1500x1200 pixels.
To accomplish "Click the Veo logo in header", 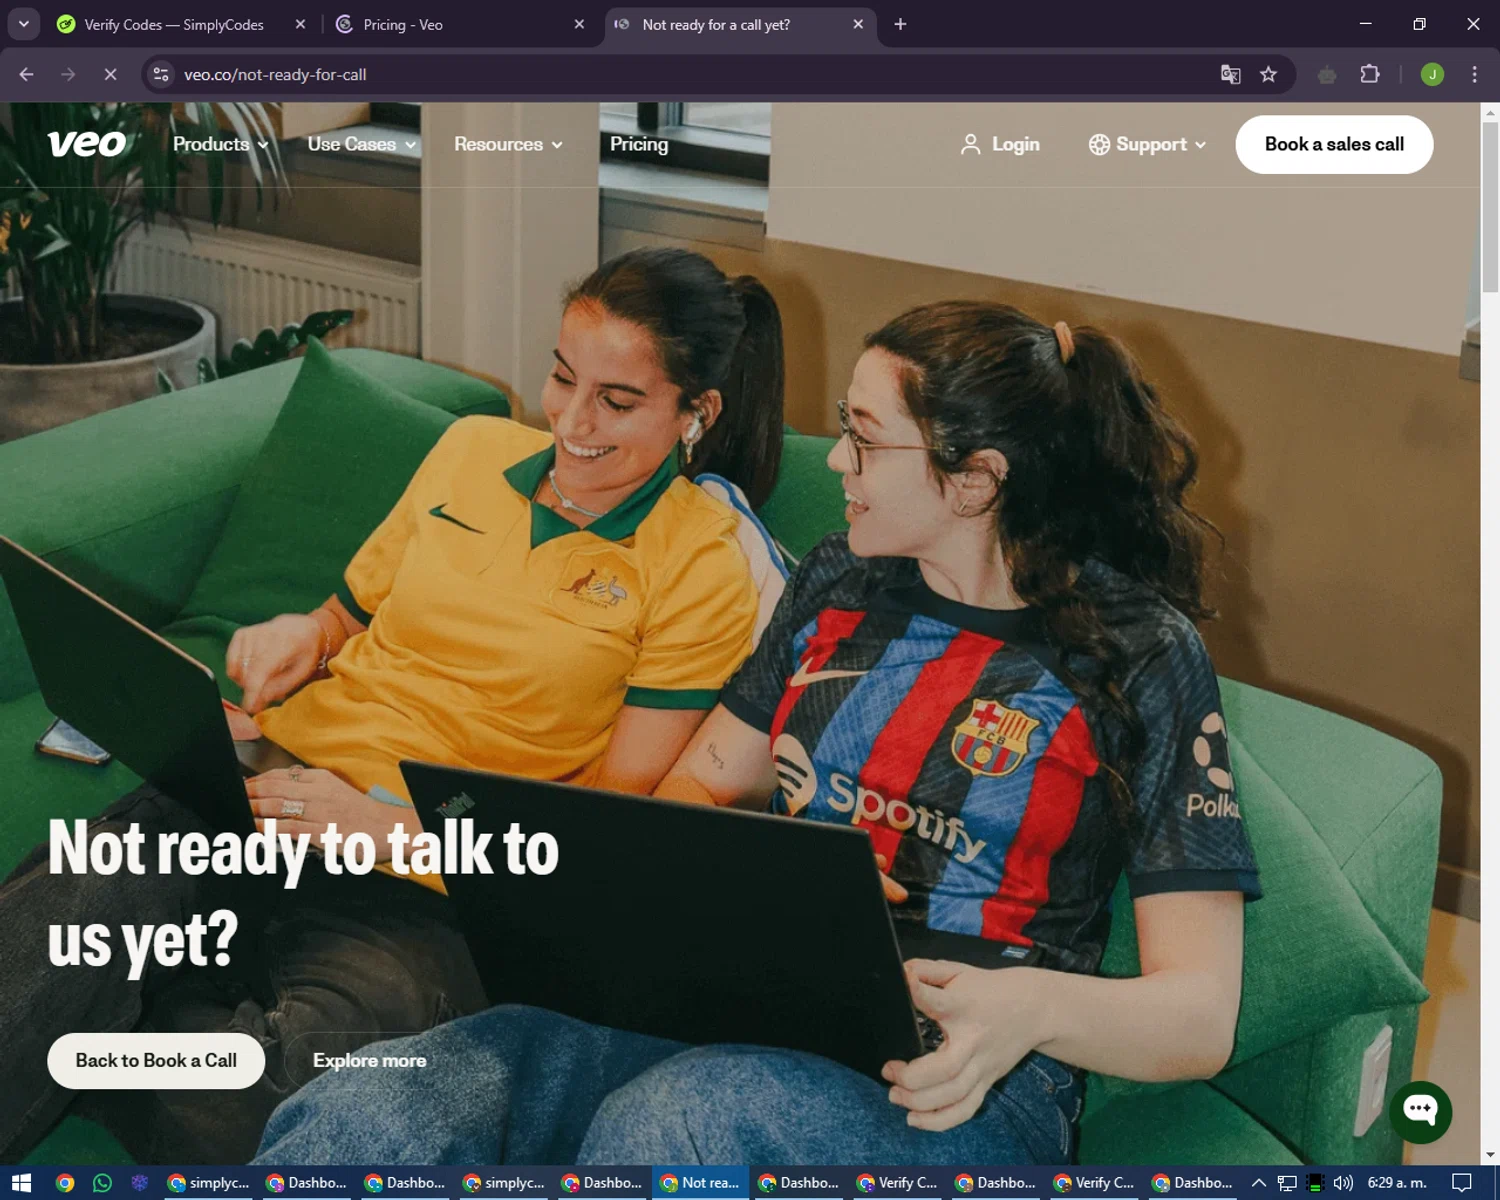I will click(x=87, y=144).
